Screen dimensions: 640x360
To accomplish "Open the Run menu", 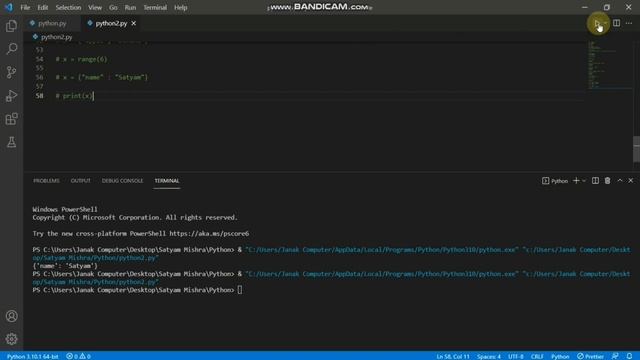I will pyautogui.click(x=130, y=7).
